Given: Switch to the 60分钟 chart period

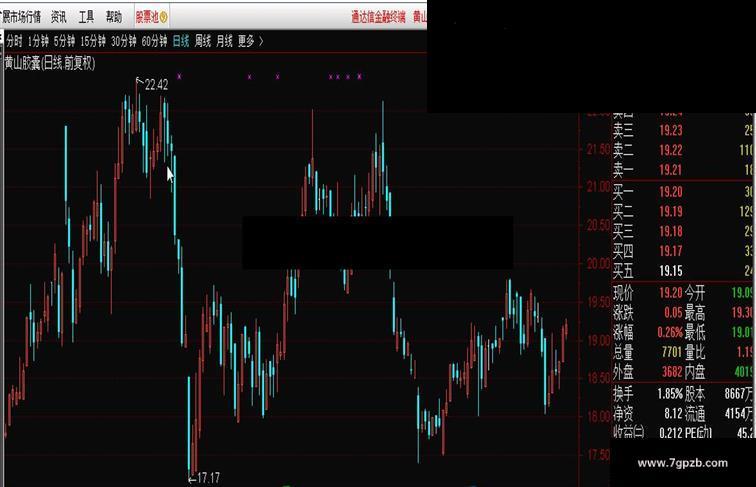Looking at the screenshot, I should coord(154,41).
